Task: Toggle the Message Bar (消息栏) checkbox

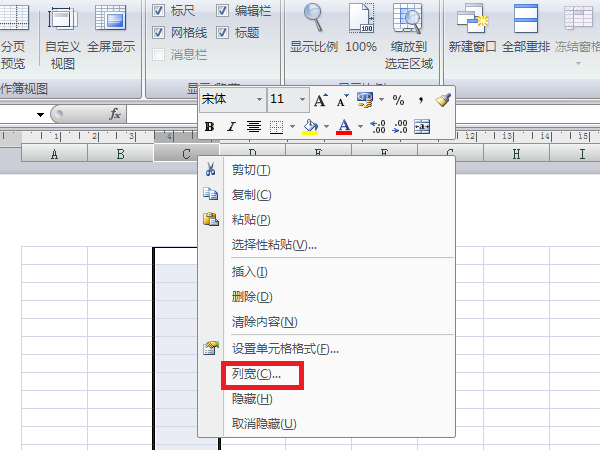Action: [158, 55]
